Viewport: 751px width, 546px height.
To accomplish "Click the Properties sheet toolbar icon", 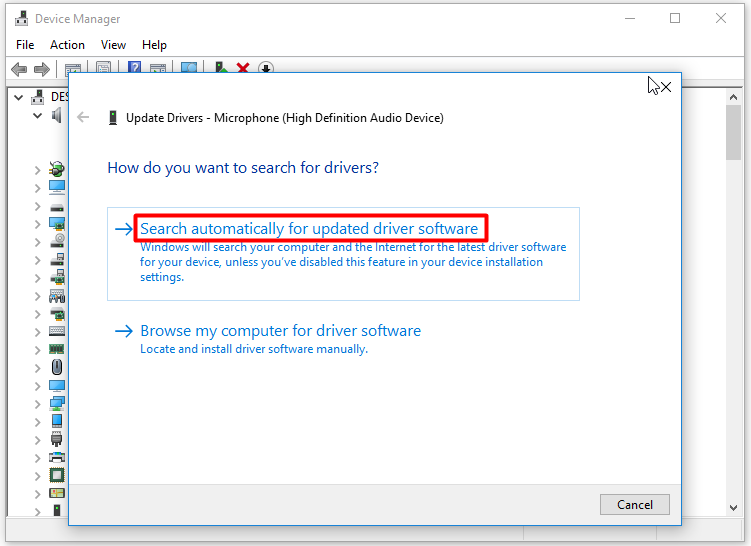I will tap(103, 68).
